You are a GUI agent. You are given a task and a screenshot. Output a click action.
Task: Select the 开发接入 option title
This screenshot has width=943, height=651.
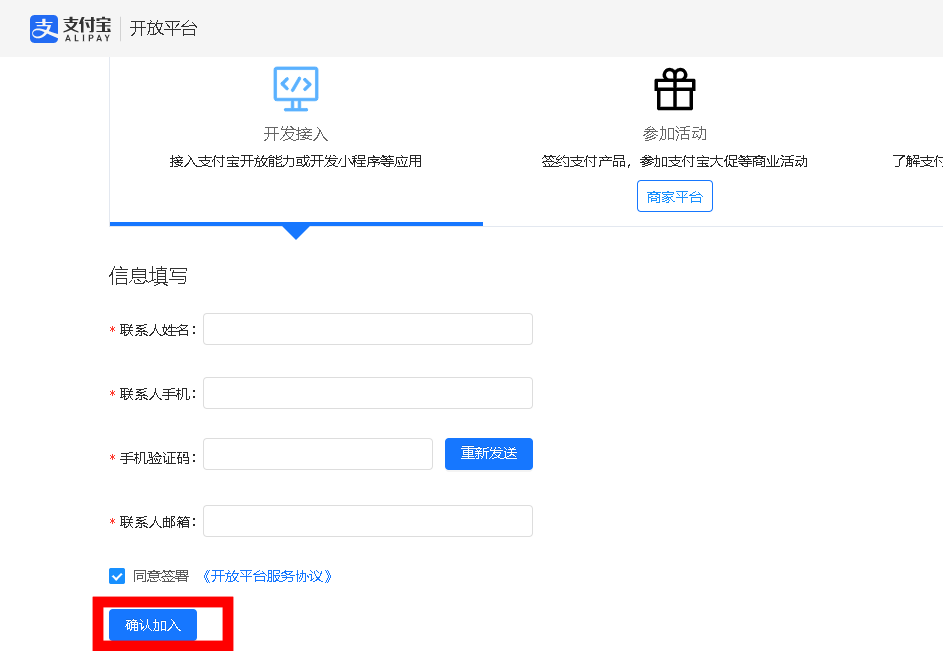pos(296,134)
